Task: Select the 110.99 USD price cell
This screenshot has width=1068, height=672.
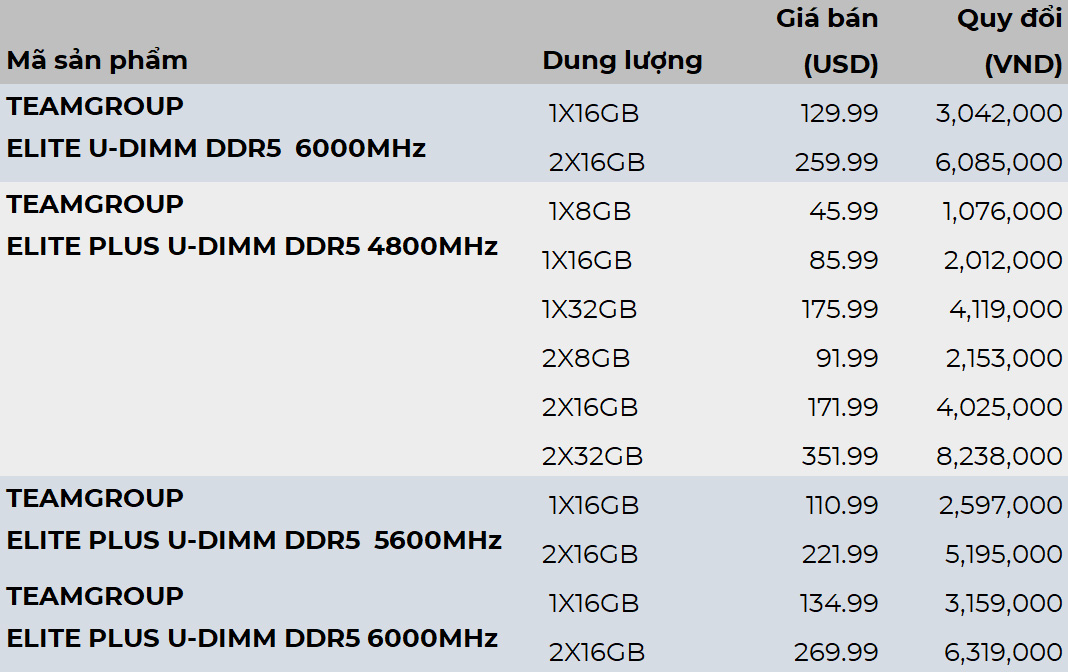Action: tap(841, 506)
